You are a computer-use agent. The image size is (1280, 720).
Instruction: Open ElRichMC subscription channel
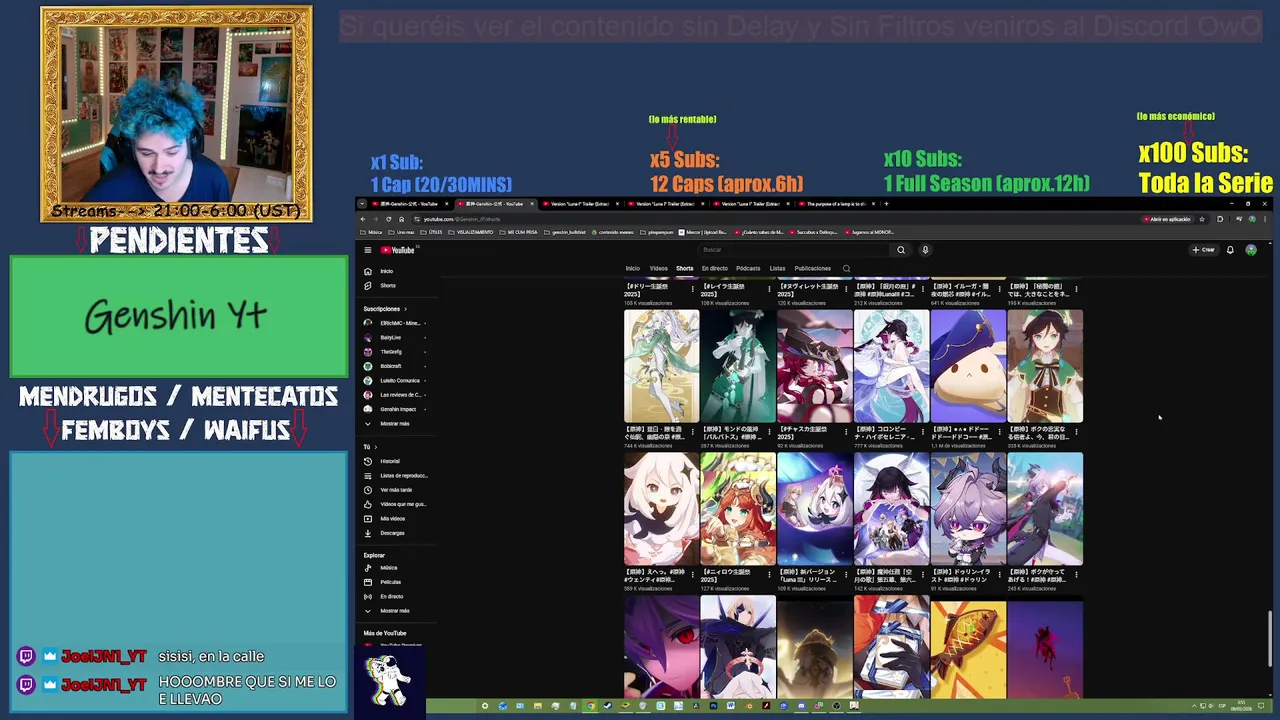coord(396,323)
